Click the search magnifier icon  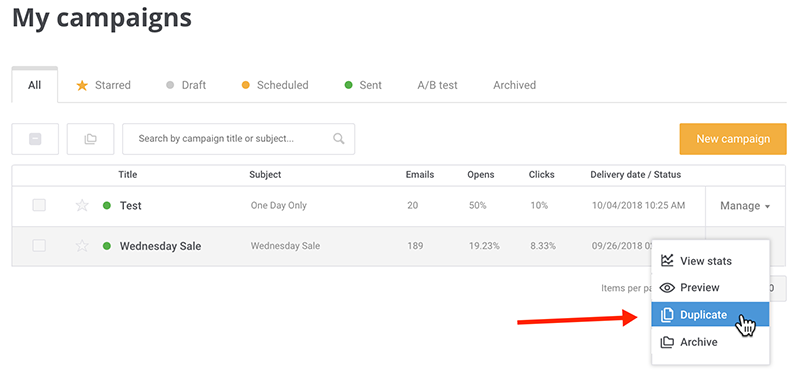tap(339, 139)
